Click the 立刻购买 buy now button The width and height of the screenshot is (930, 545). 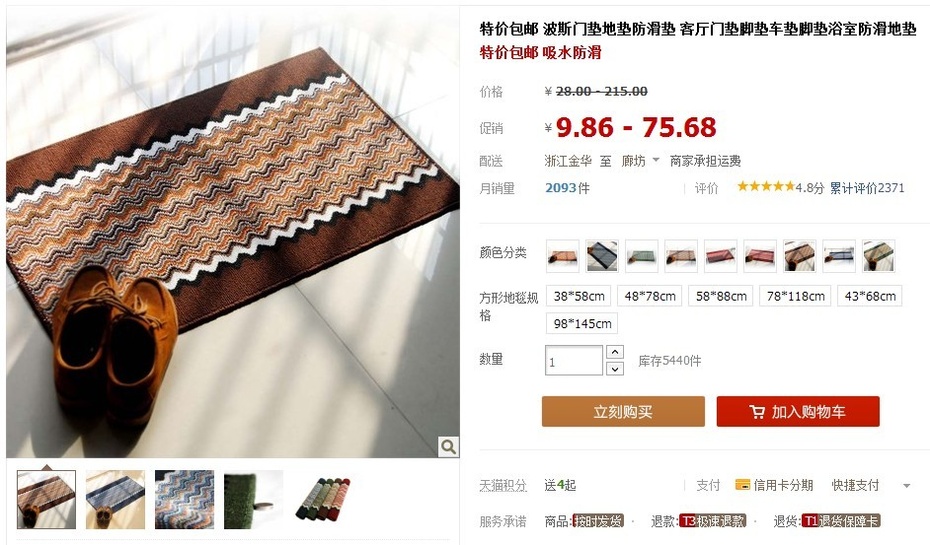(623, 412)
